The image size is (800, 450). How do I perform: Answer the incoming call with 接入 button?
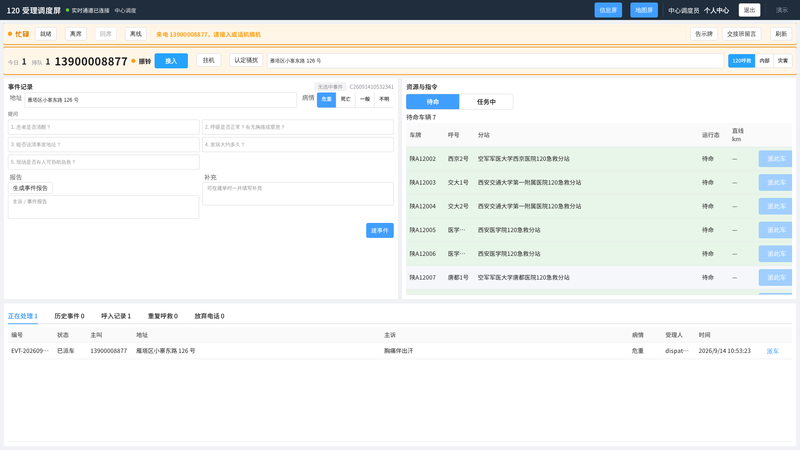coord(171,61)
